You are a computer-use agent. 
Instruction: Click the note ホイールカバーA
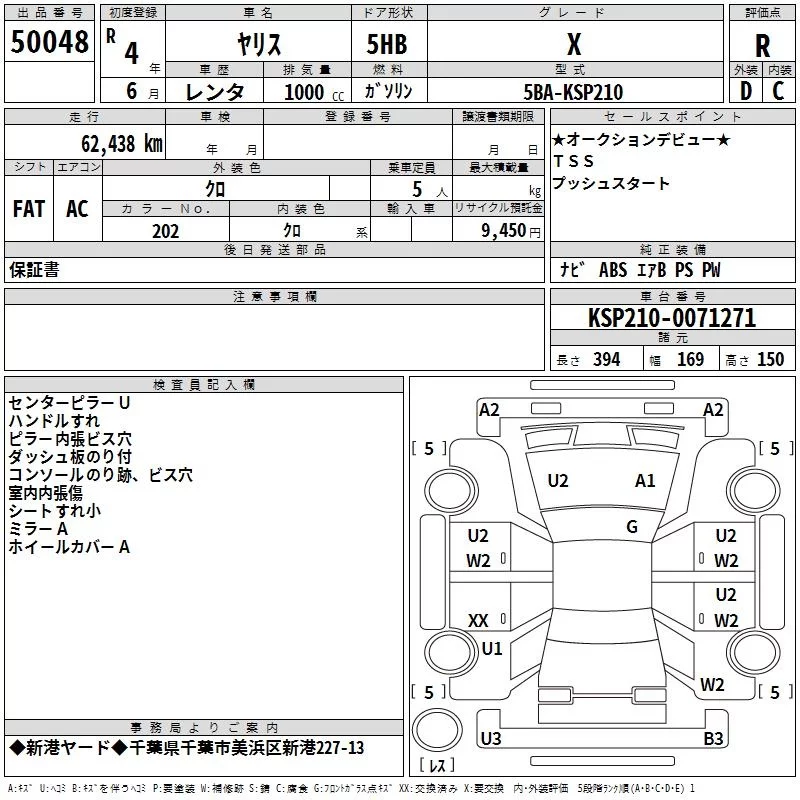pyautogui.click(x=69, y=547)
